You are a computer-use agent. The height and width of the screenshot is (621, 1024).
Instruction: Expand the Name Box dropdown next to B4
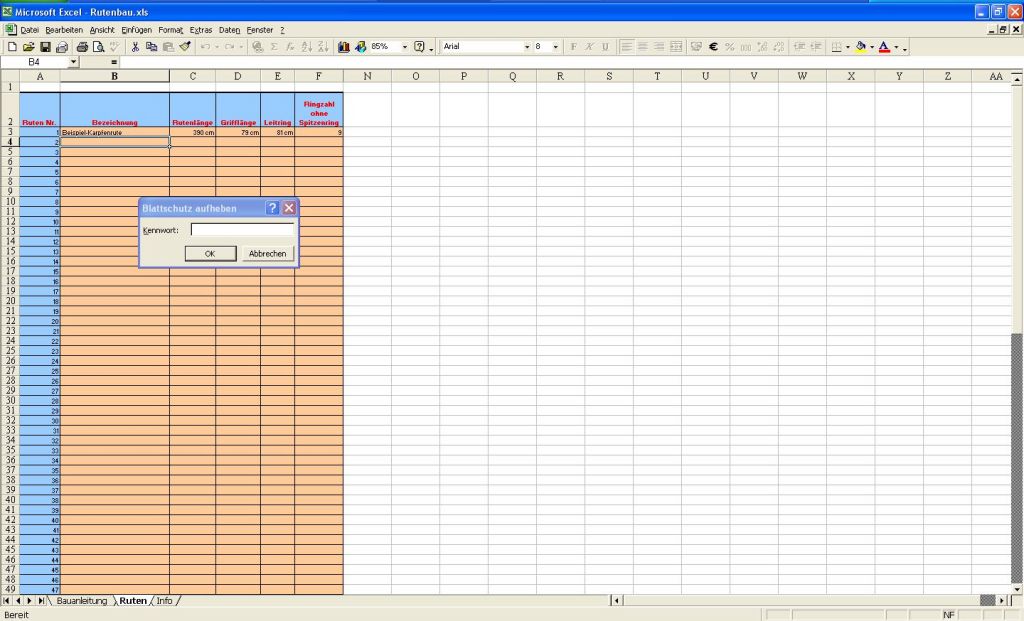tap(73, 62)
